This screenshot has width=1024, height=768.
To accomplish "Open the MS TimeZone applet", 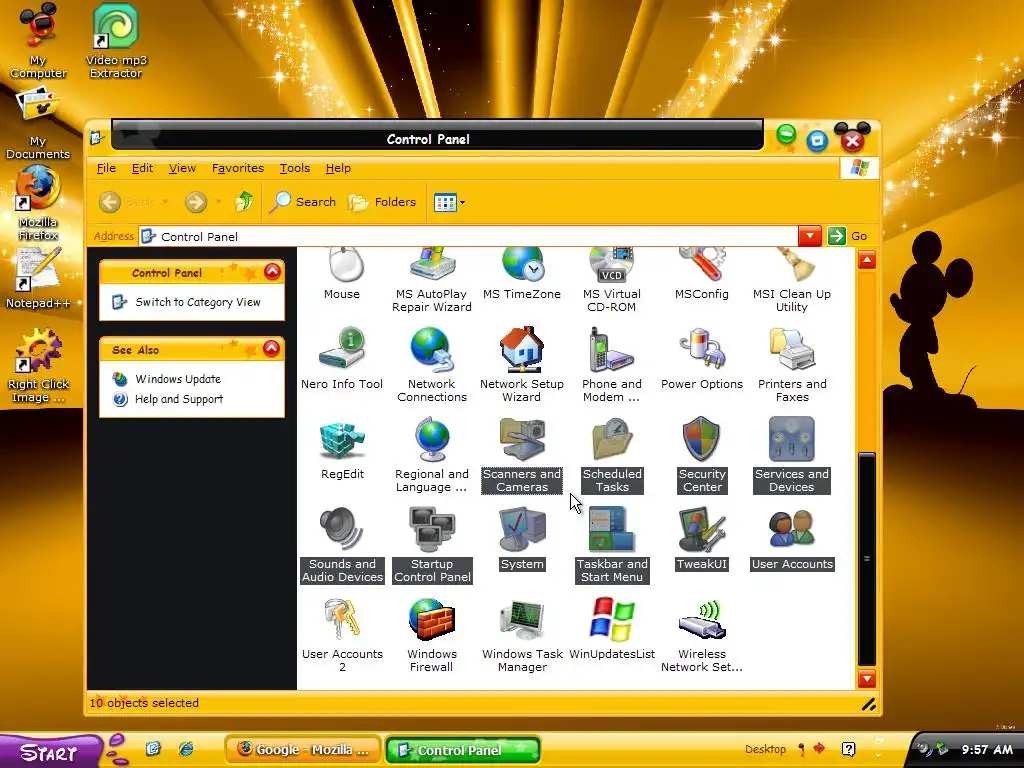I will (522, 274).
